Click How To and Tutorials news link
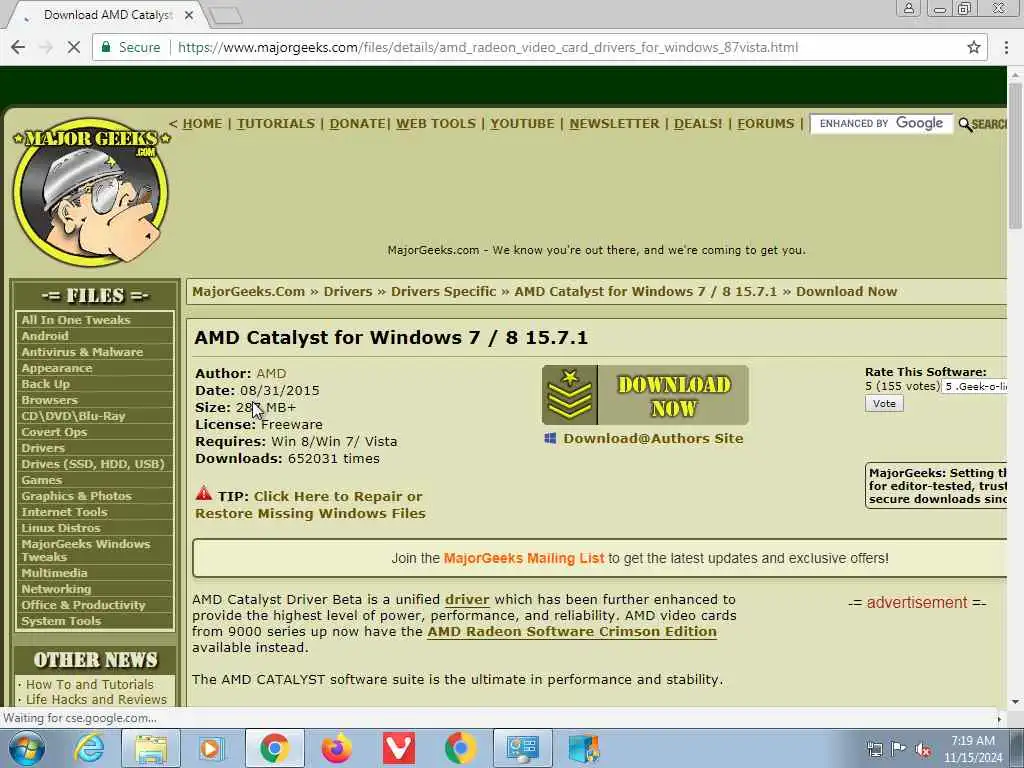The height and width of the screenshot is (768, 1024). [89, 684]
